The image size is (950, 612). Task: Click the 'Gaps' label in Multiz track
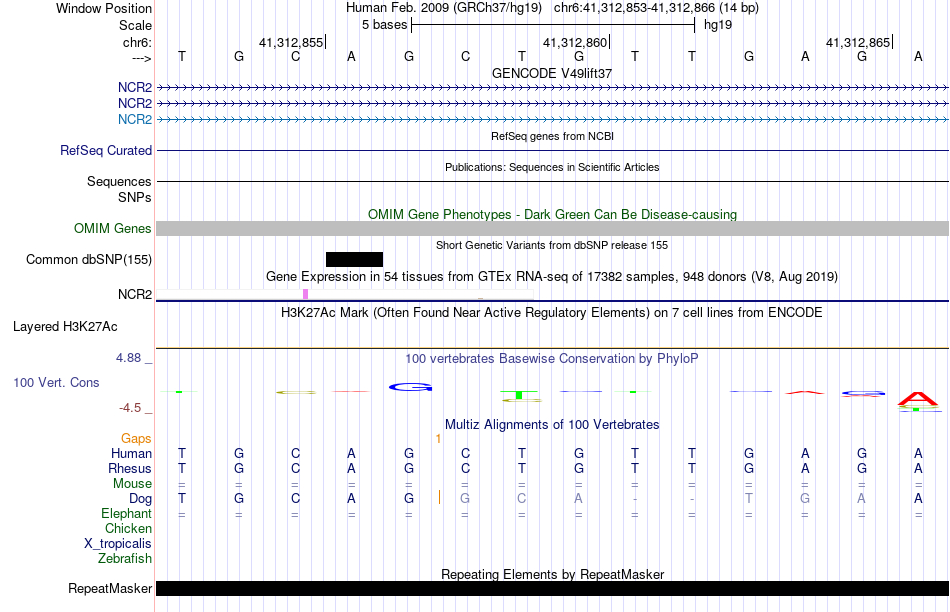[x=136, y=438]
